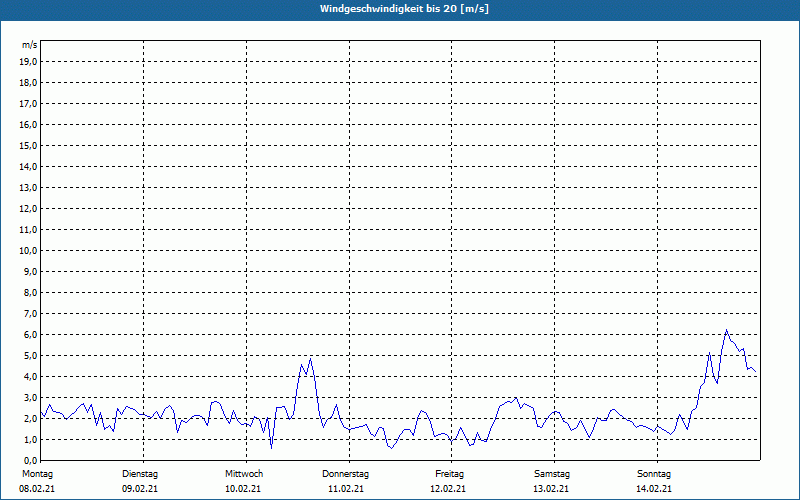800x500 pixels.
Task: Select the Dienstag day label
Action: pyautogui.click(x=140, y=474)
